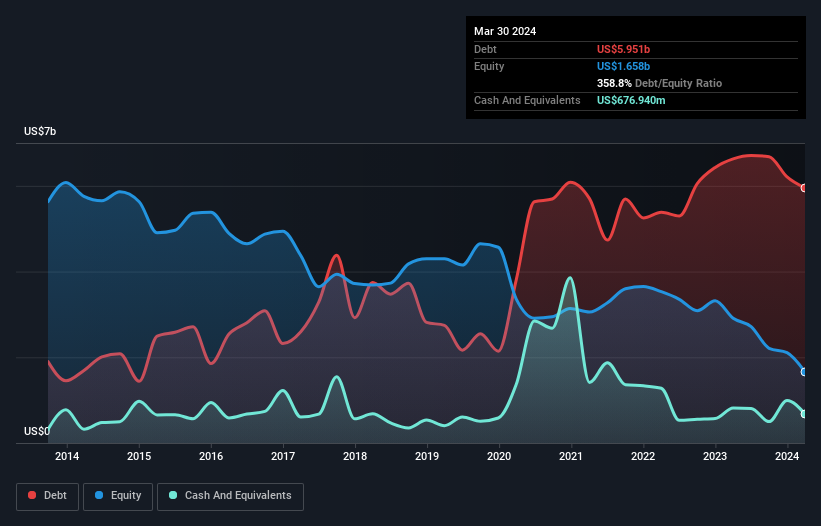Click the US$0 y-axis label
The width and height of the screenshot is (821, 526).
click(37, 431)
